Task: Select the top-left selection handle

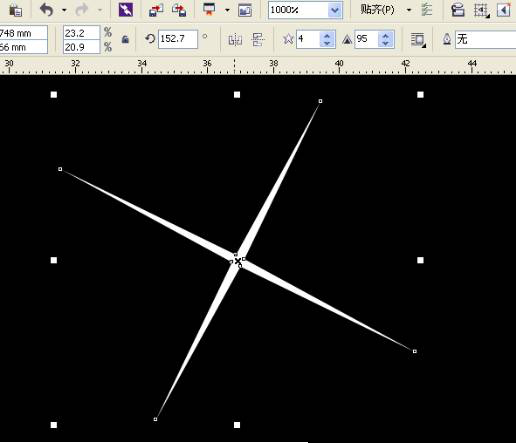Action: [x=54, y=95]
